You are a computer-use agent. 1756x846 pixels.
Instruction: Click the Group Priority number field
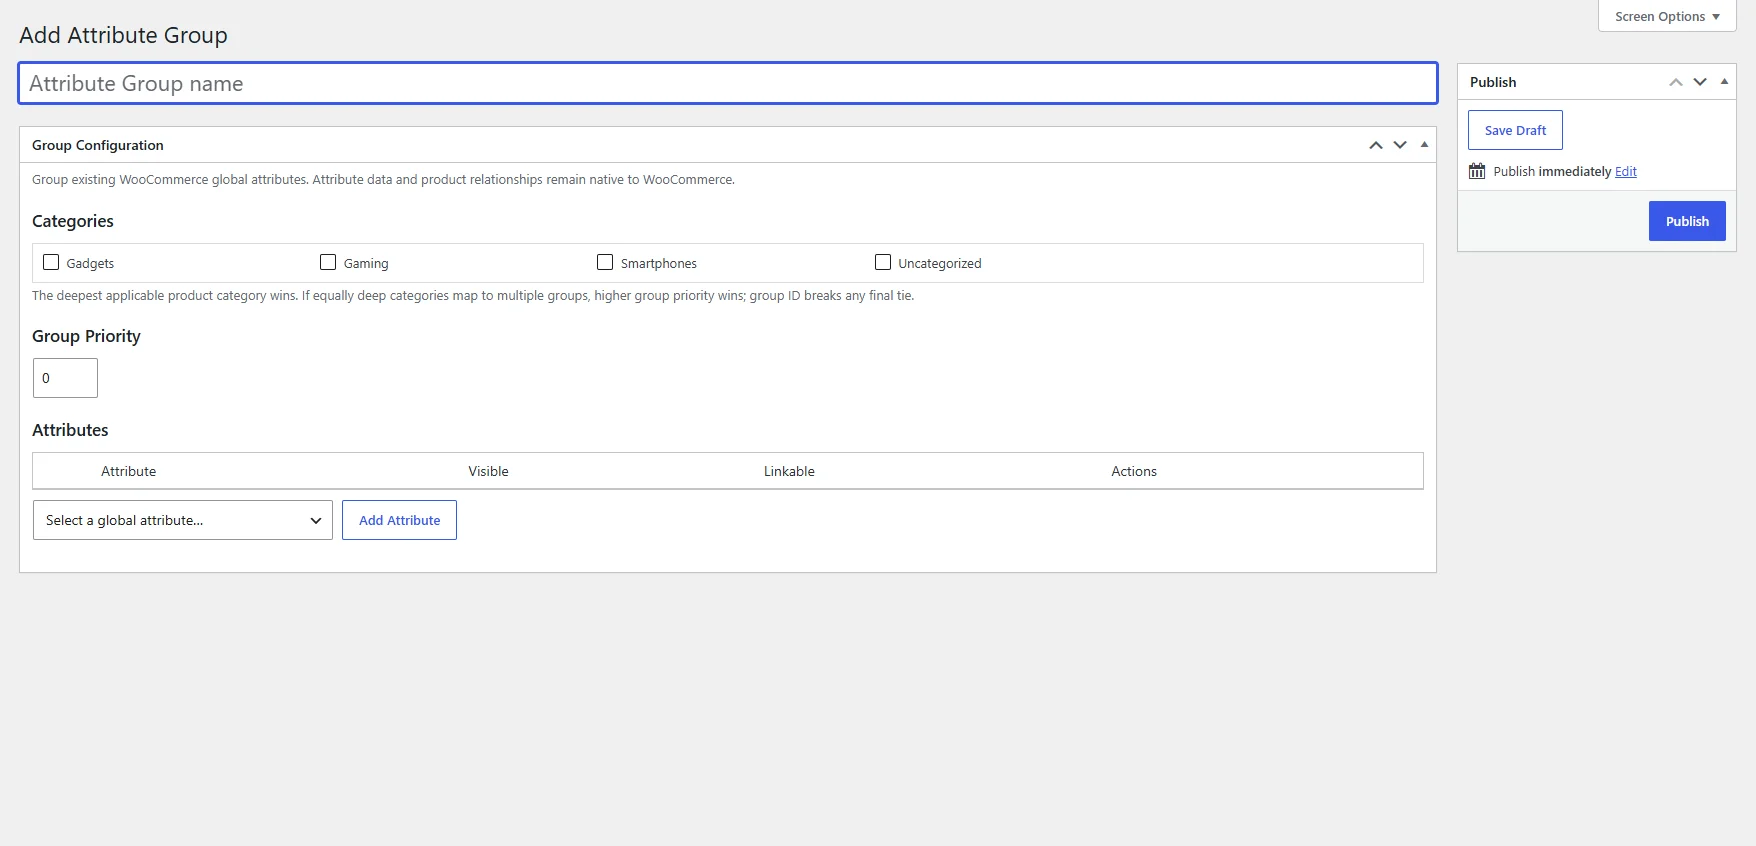[x=65, y=378]
